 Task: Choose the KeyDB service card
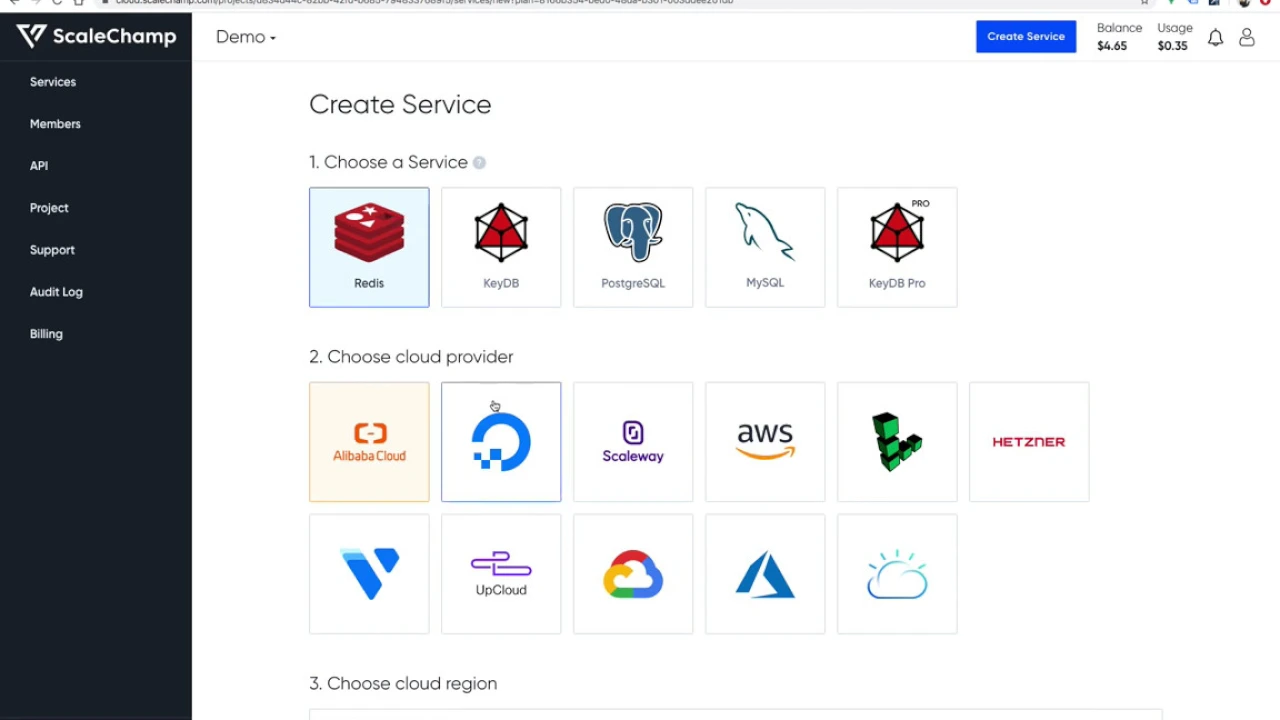tap(501, 247)
